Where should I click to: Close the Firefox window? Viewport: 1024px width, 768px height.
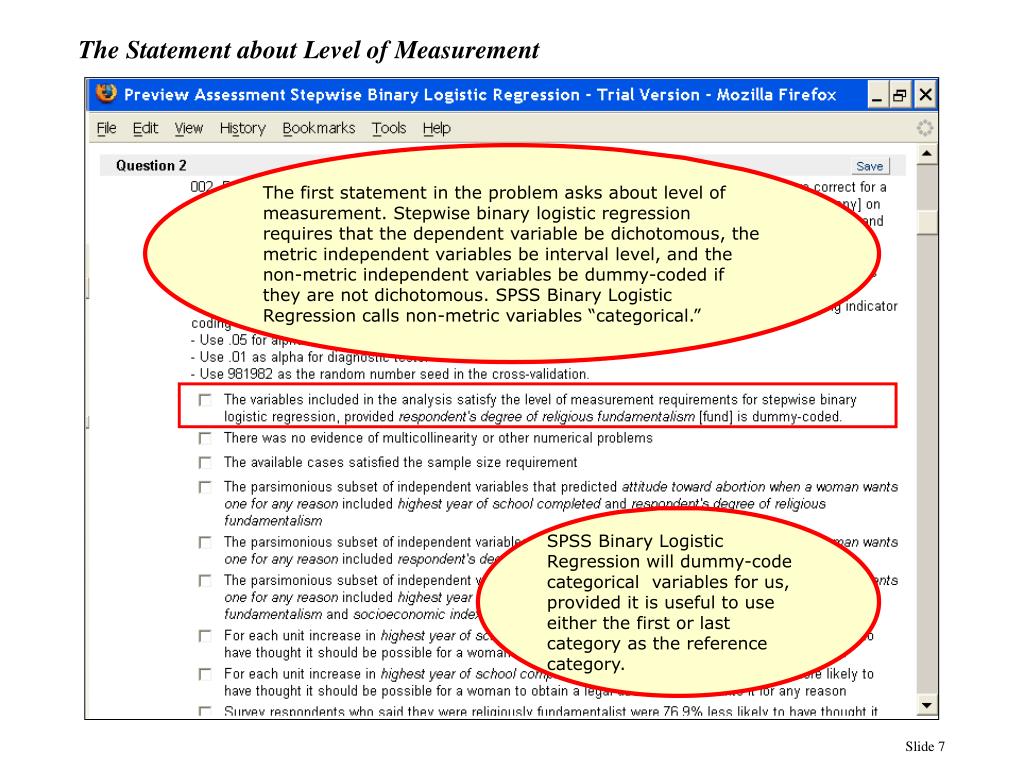click(x=925, y=95)
